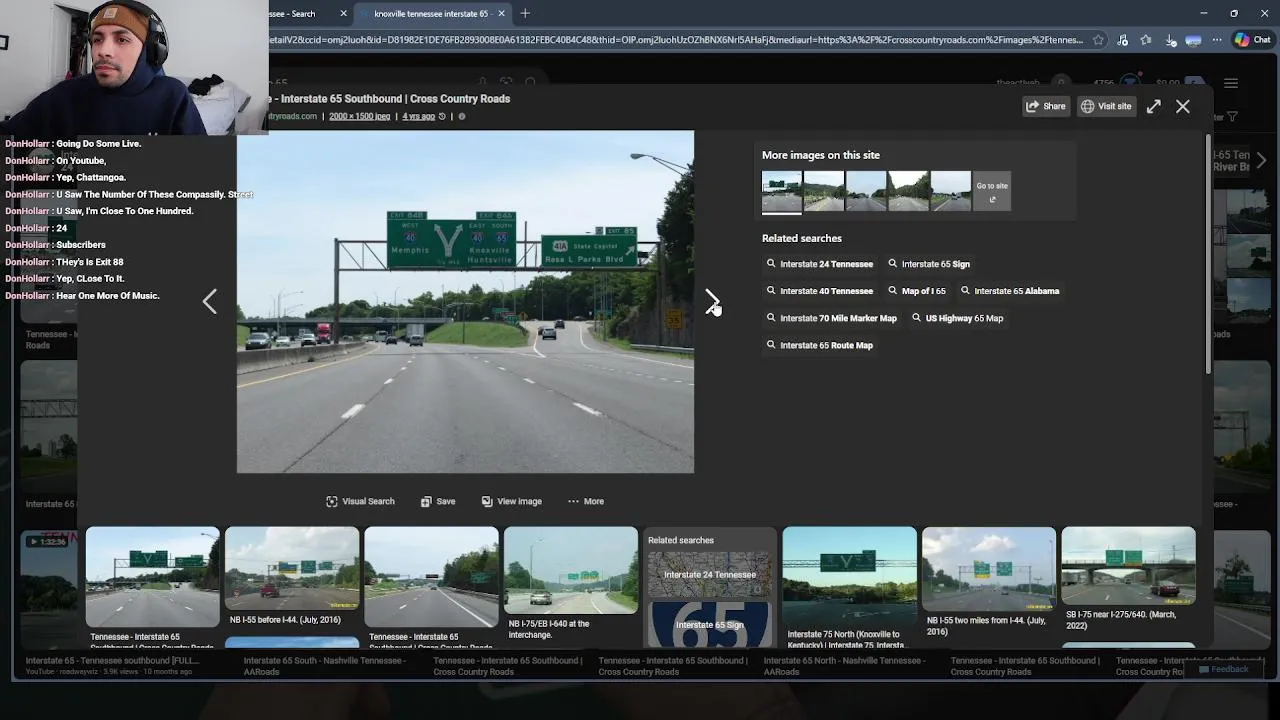Select first thumbnail under More images on this site
Image resolution: width=1280 pixels, height=720 pixels.
781,191
